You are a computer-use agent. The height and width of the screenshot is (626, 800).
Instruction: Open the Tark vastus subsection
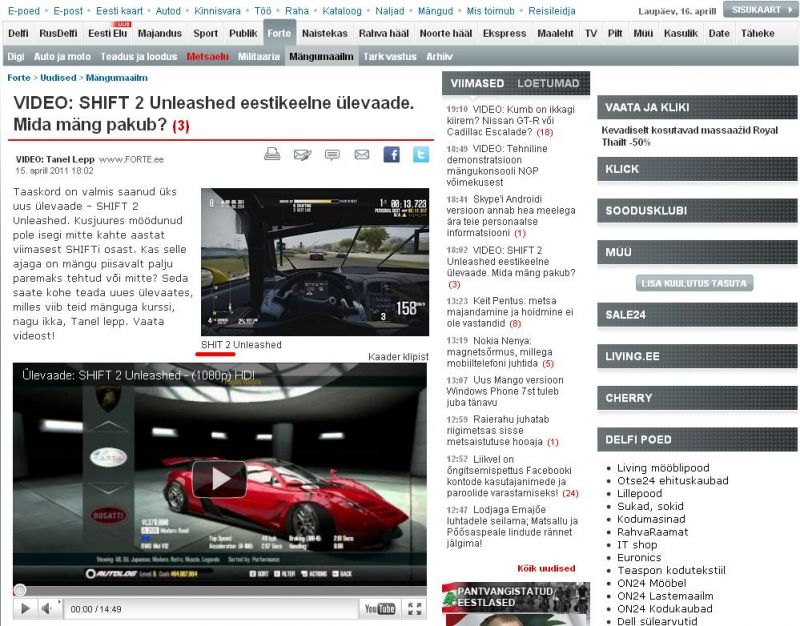click(390, 57)
